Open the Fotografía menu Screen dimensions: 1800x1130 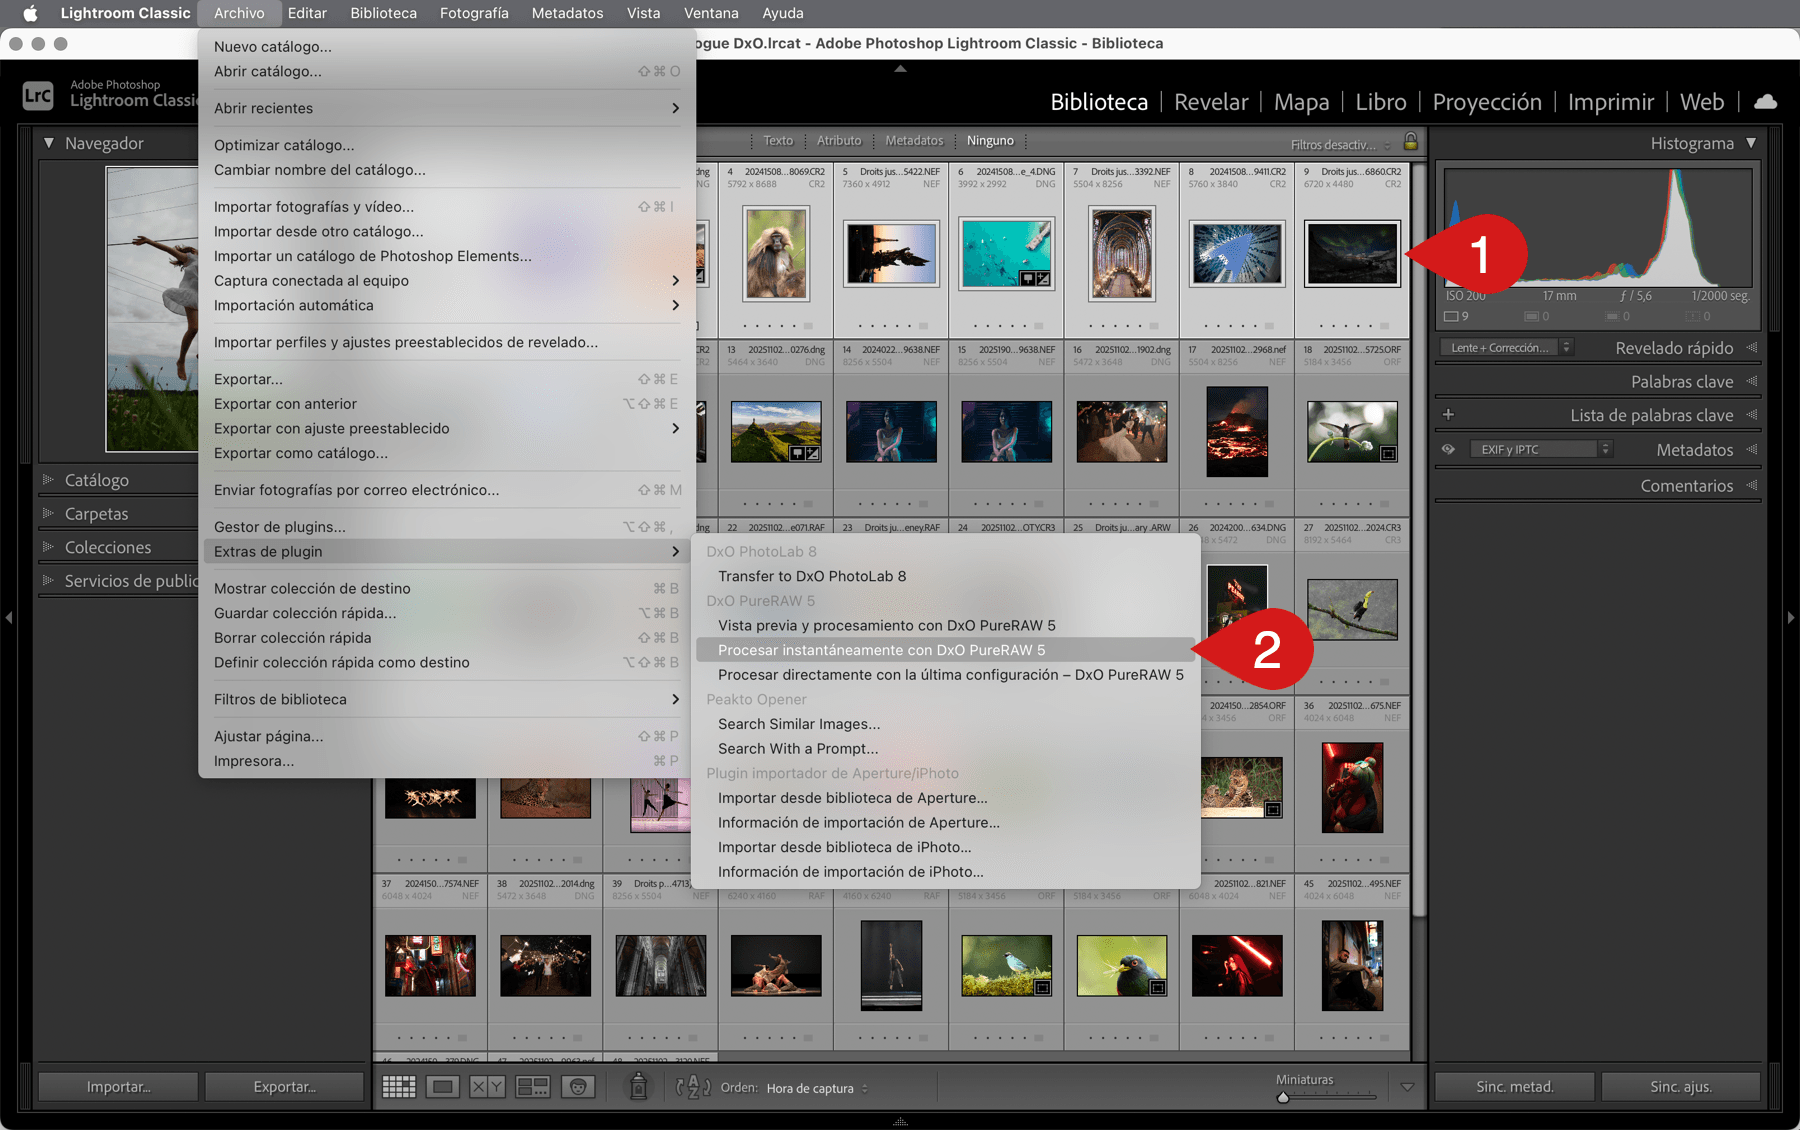tap(474, 13)
